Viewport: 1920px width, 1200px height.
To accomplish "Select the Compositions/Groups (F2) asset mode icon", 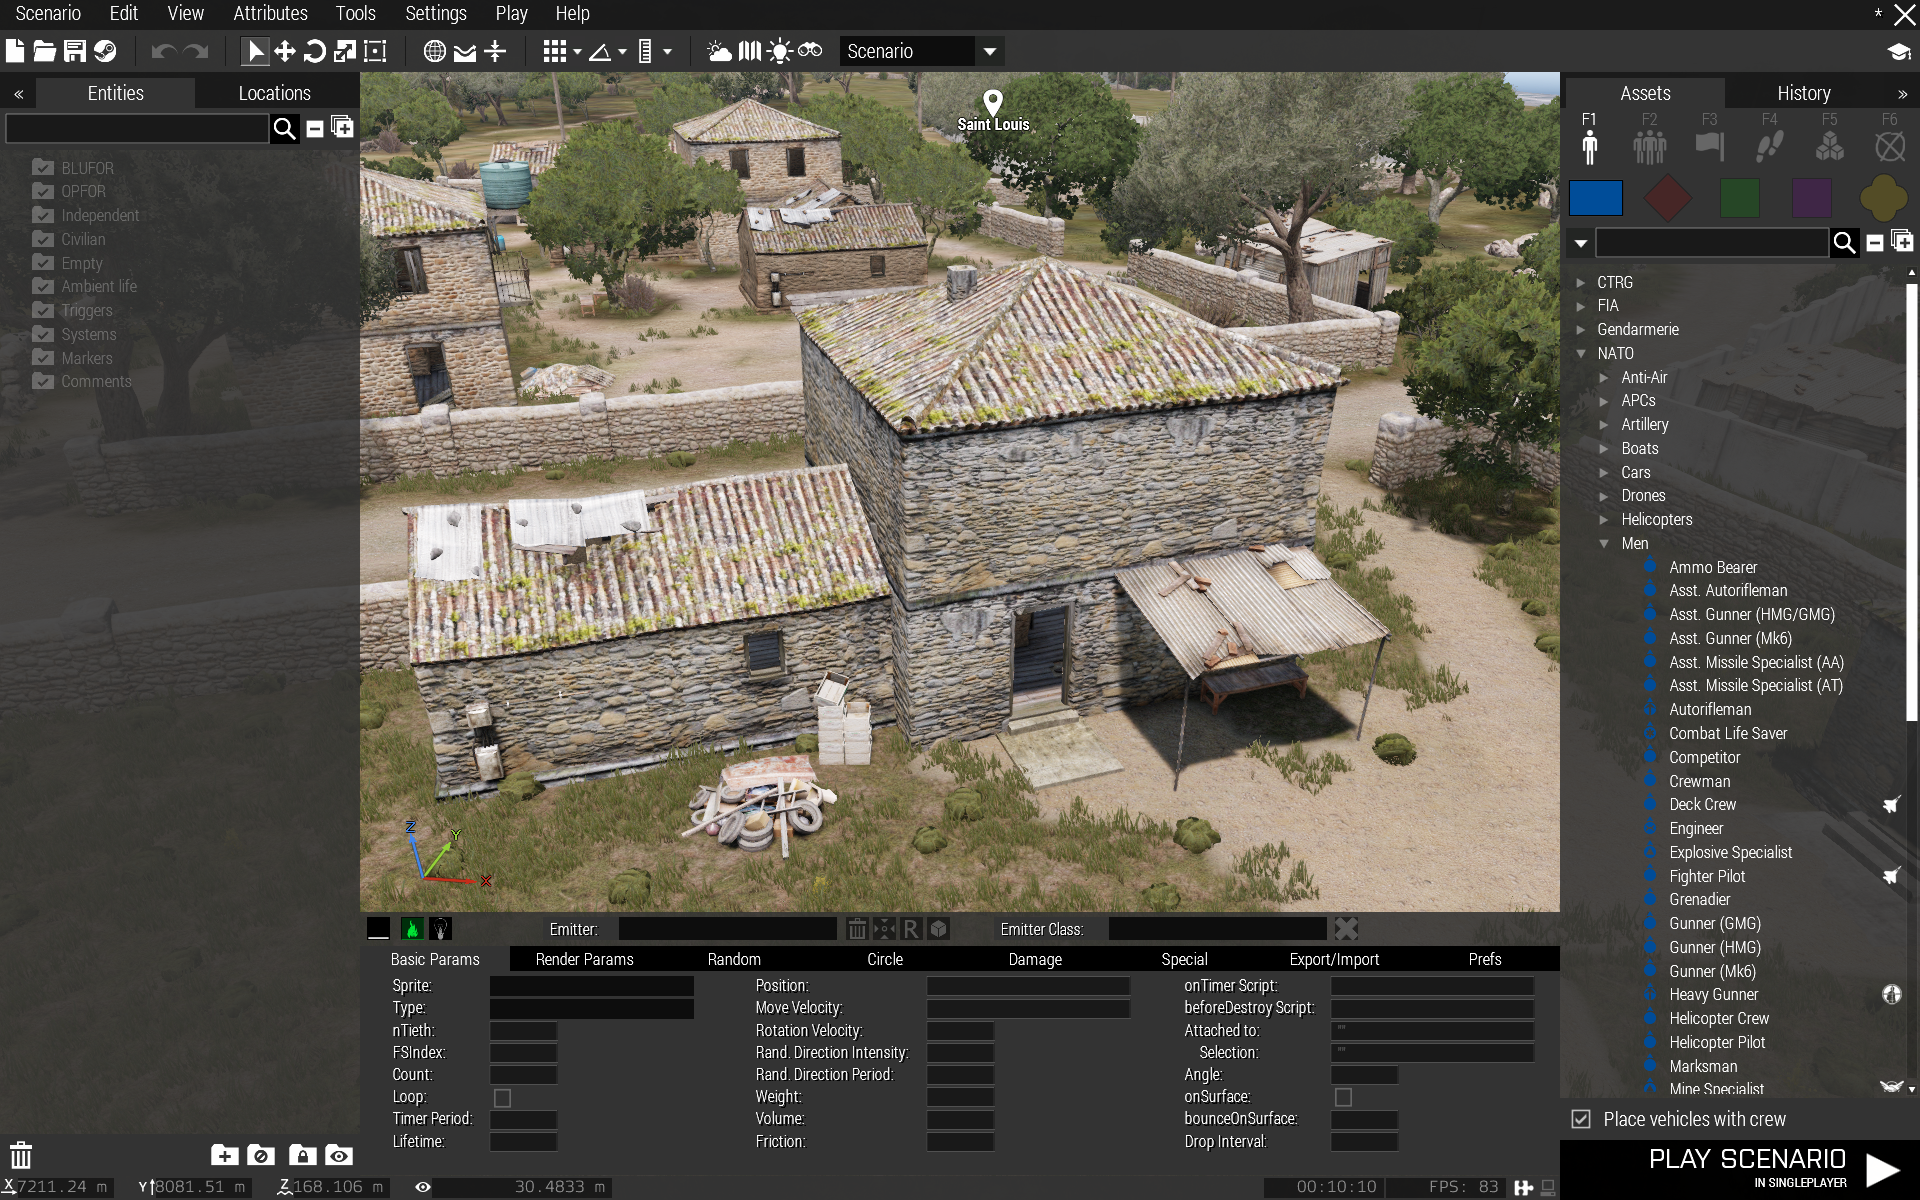I will click(1650, 146).
